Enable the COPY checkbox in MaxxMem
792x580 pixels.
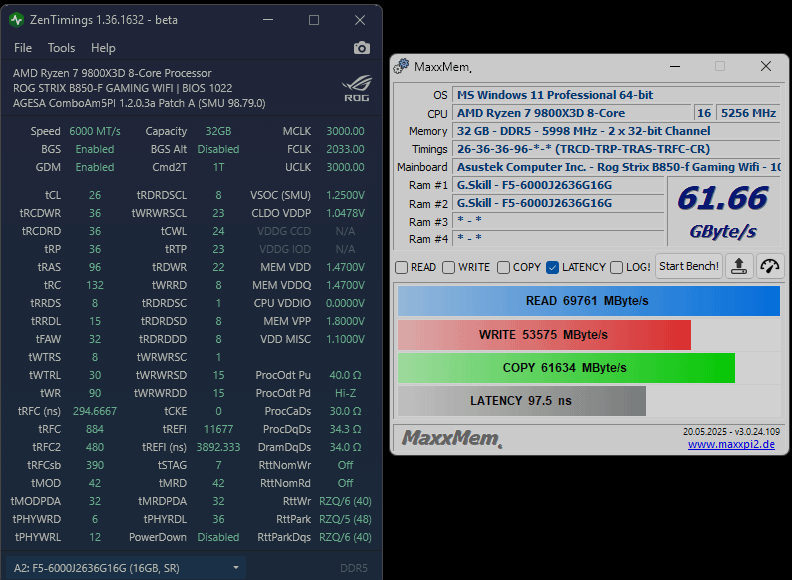(x=504, y=267)
